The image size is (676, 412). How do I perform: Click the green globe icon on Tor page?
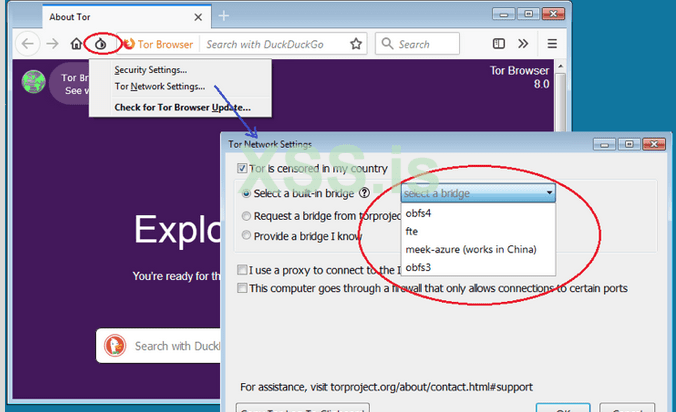click(x=34, y=82)
